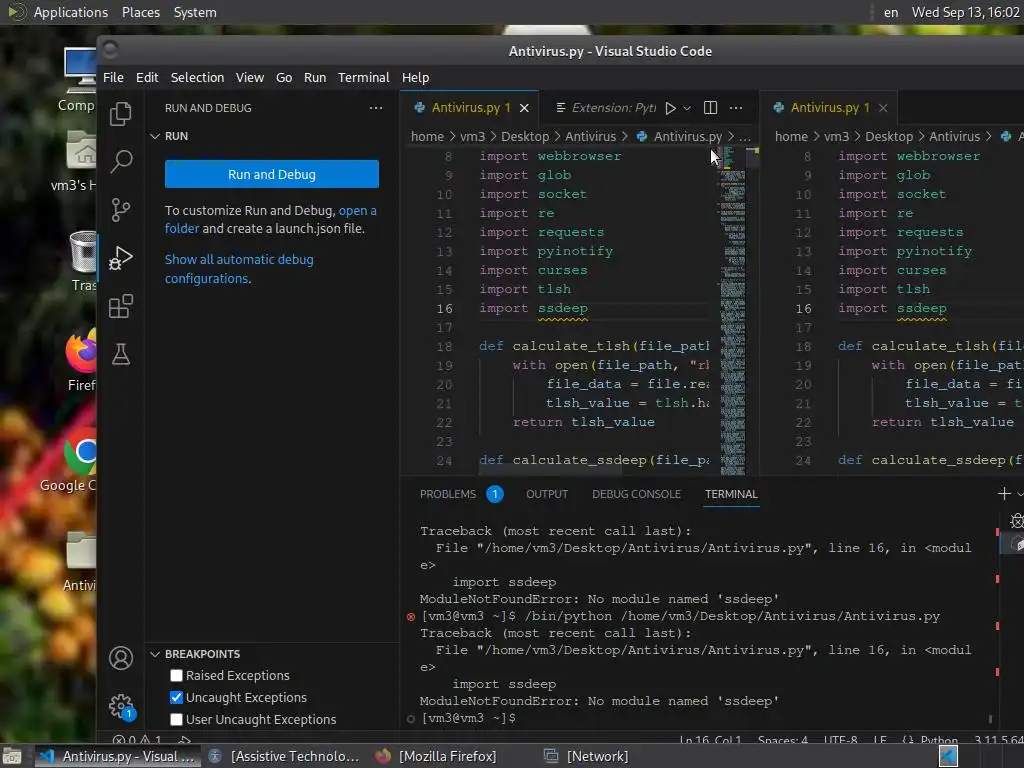
Task: Click the Python language mode in status bar
Action: [x=938, y=740]
